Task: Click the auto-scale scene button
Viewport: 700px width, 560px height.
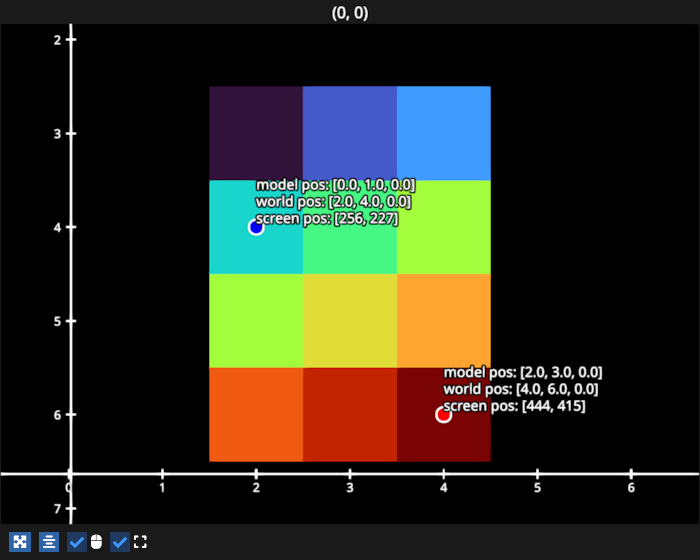Action: pos(20,542)
